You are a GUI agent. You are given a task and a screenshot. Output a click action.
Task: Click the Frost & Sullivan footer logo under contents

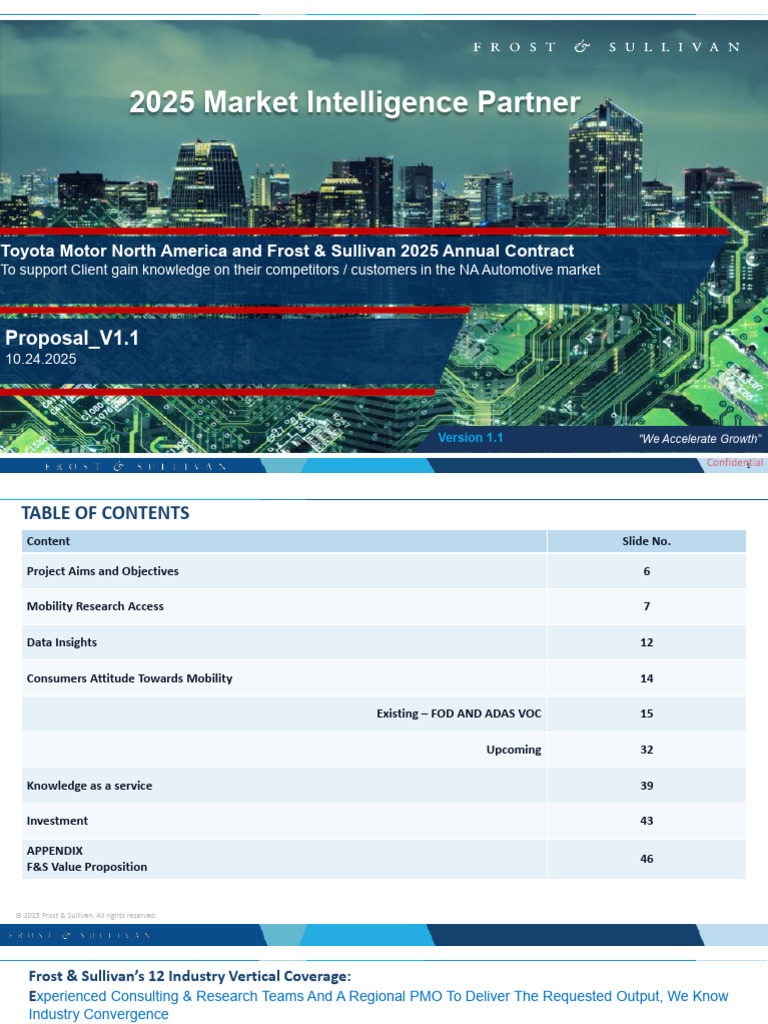pos(79,935)
